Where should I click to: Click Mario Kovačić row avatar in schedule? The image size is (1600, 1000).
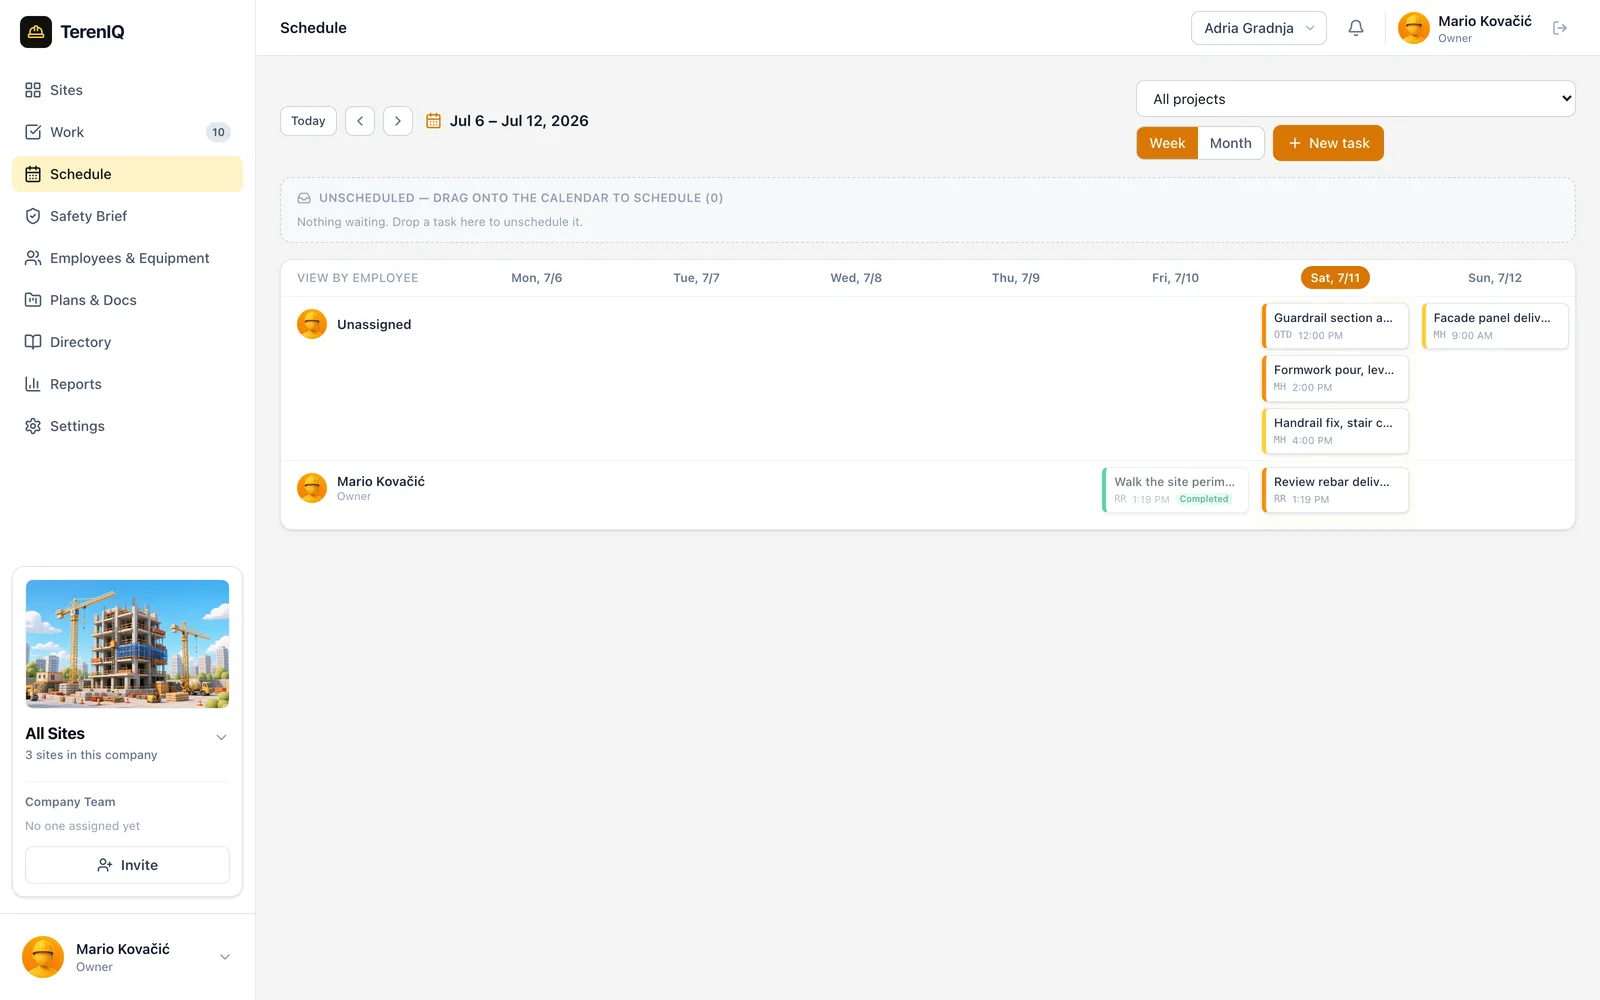[x=312, y=488]
